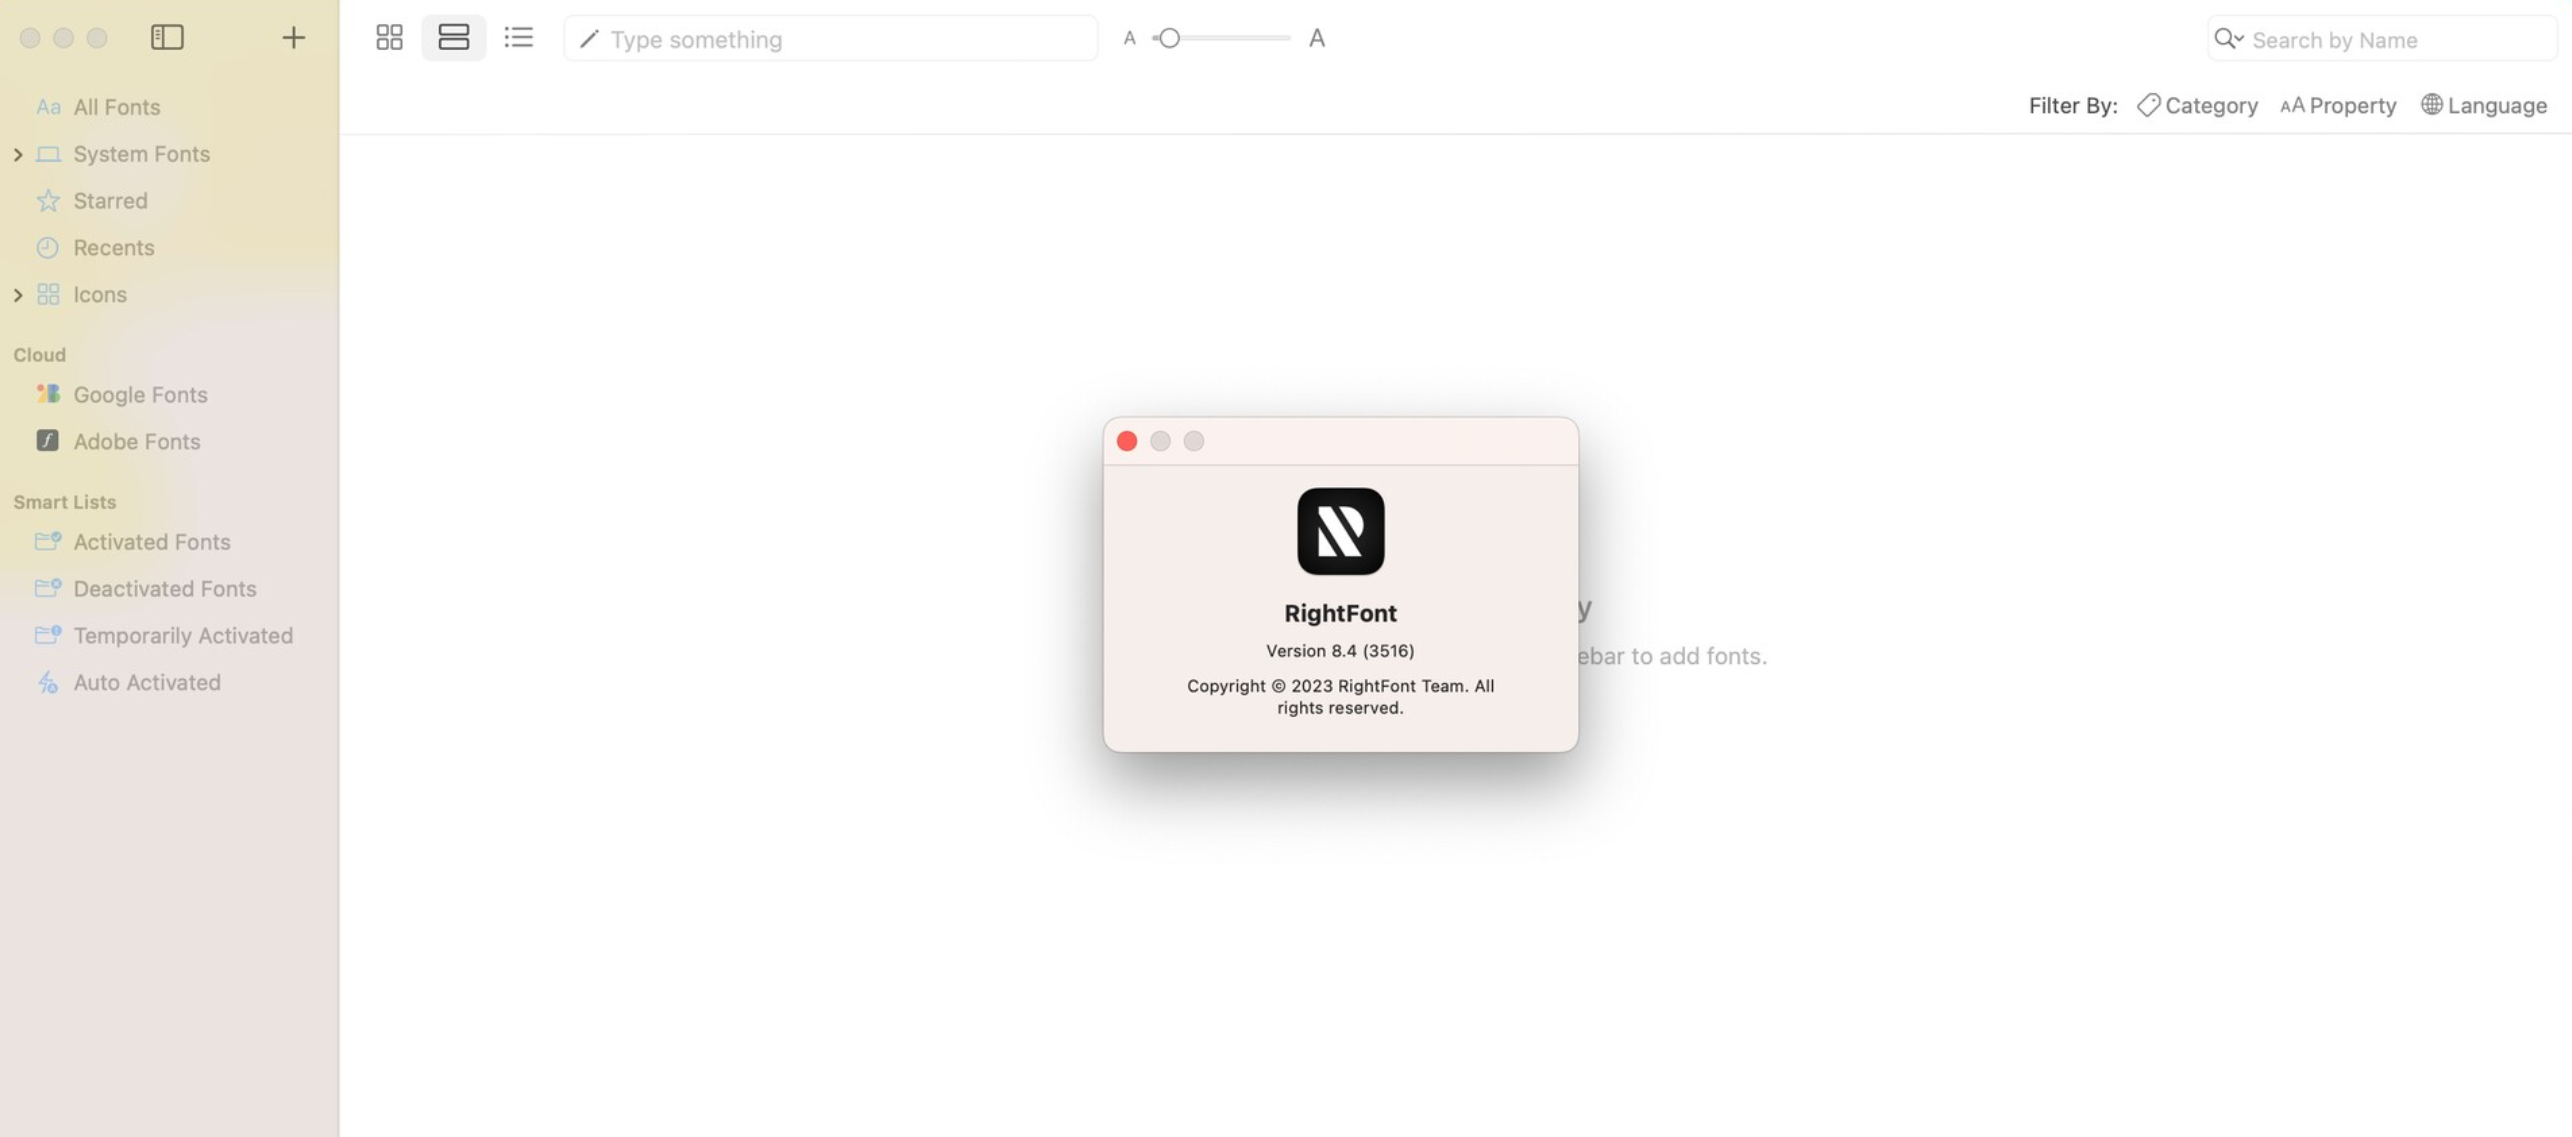Click the large A size icon
The width and height of the screenshot is (2572, 1137).
[1317, 38]
